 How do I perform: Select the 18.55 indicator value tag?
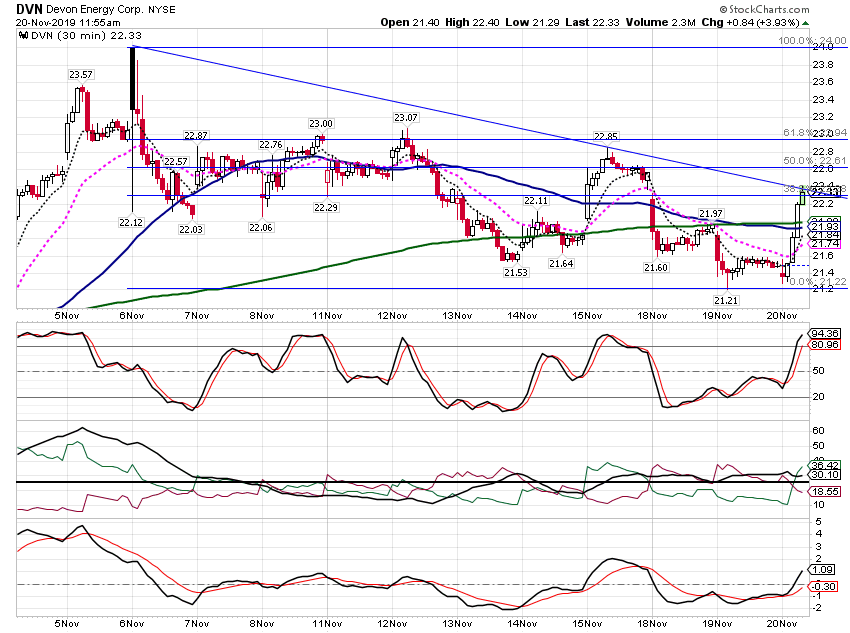[x=825, y=492]
